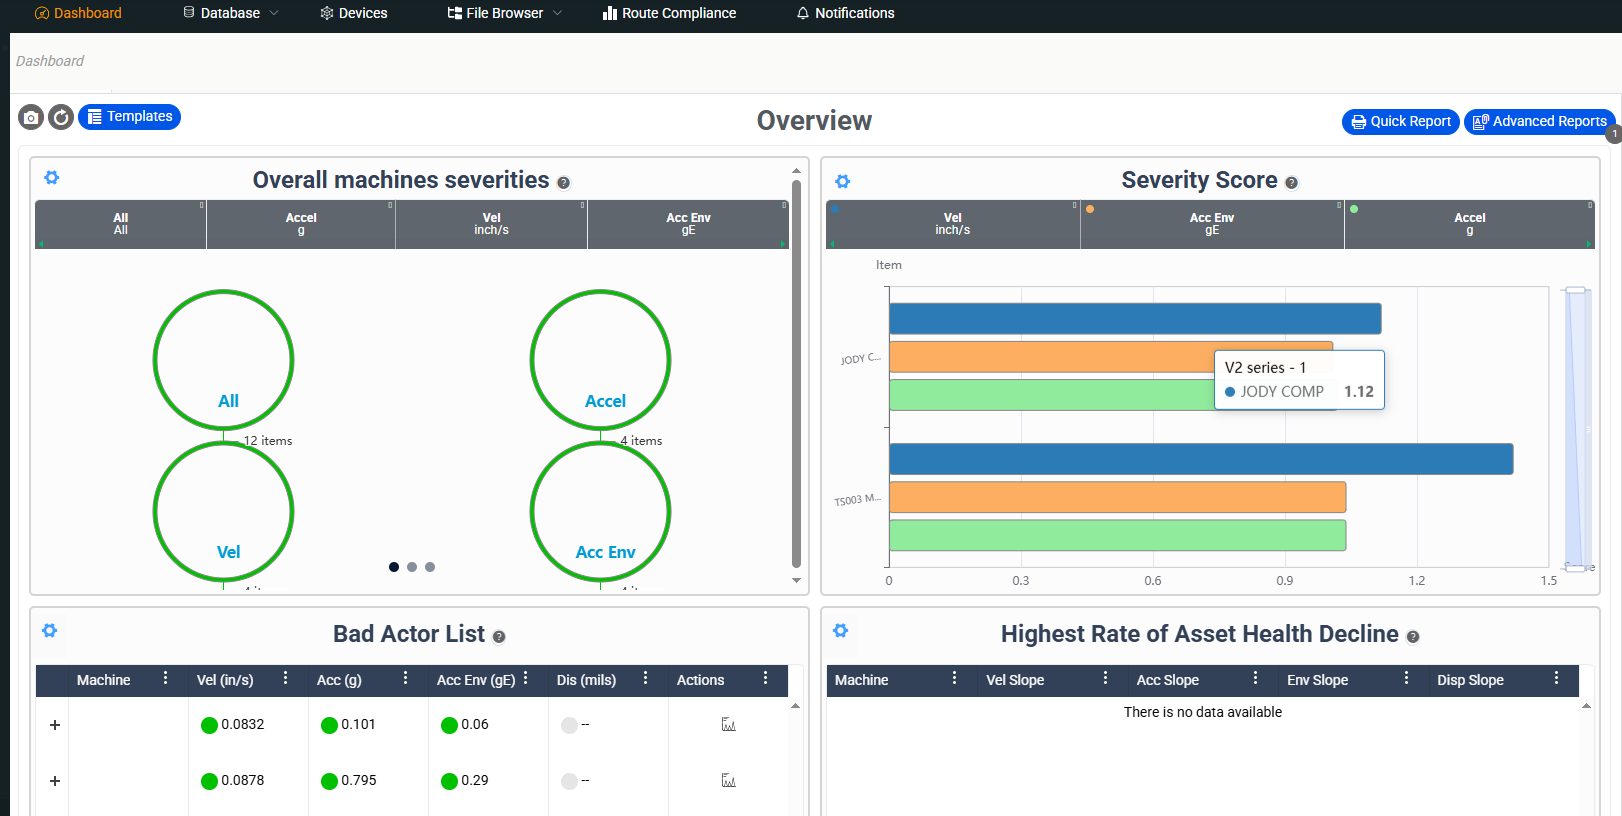Open settings gear of Asset Health Decline panel
This screenshot has width=1622, height=816.
(841, 631)
